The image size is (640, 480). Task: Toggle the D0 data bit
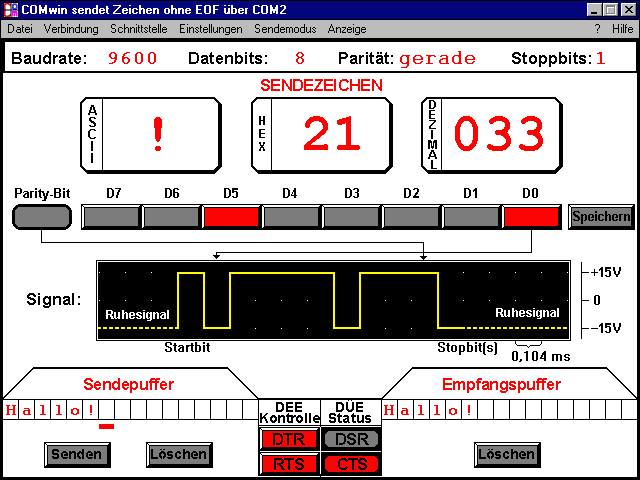coord(531,216)
